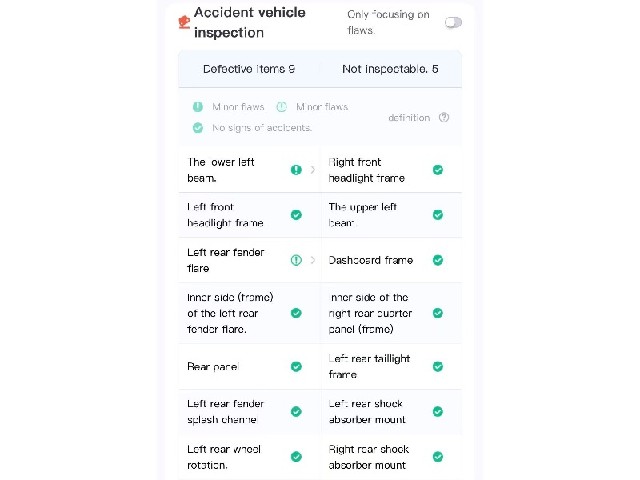Click the red accident vehicle inspection icon
Screen dimensions: 640x480
pyautogui.click(x=184, y=22)
